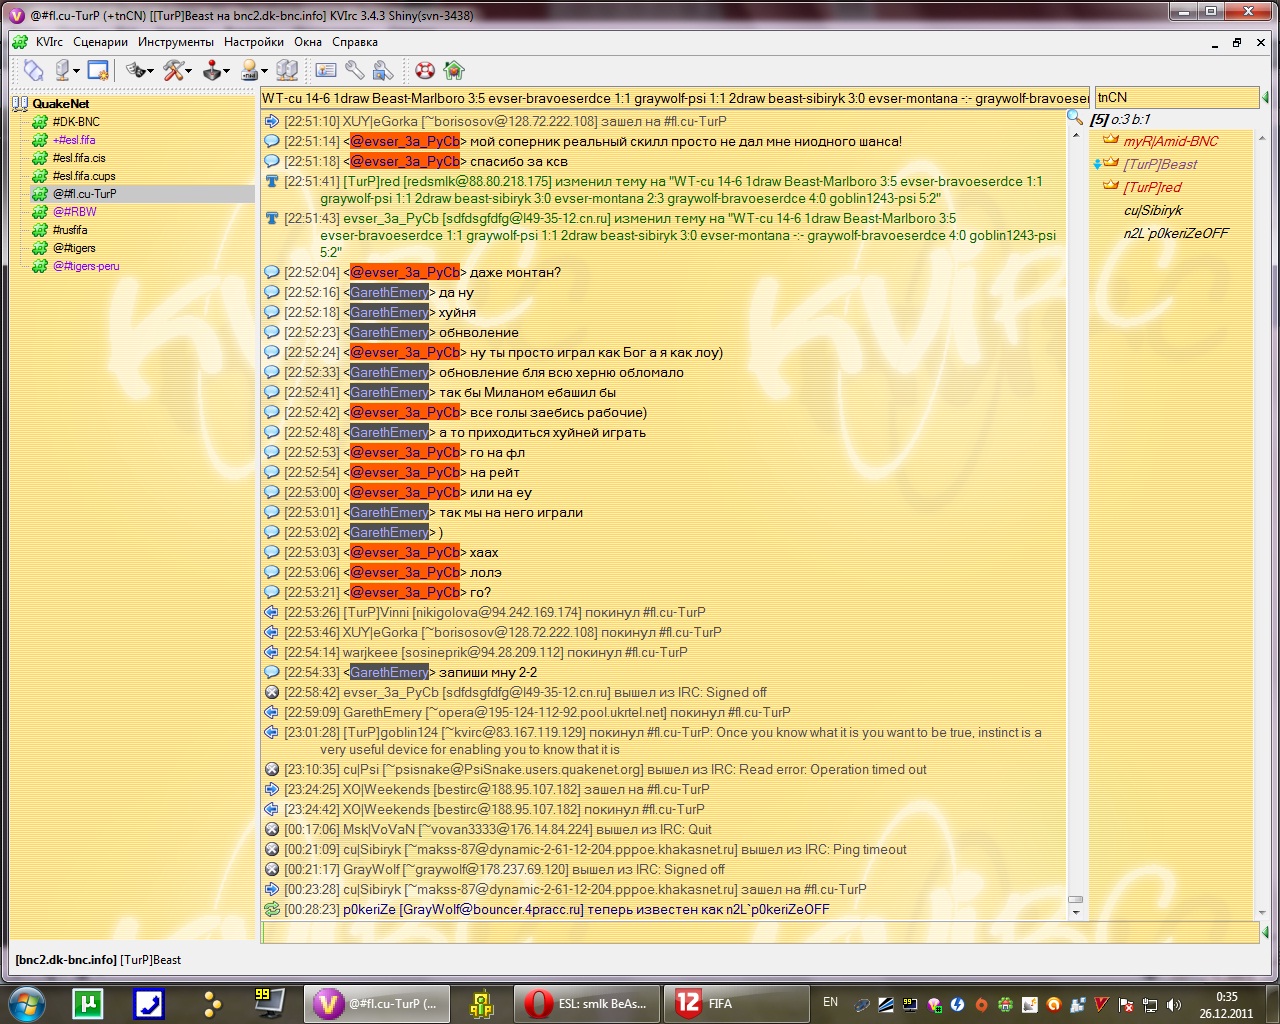Open the Инструменты menu

tap(176, 42)
